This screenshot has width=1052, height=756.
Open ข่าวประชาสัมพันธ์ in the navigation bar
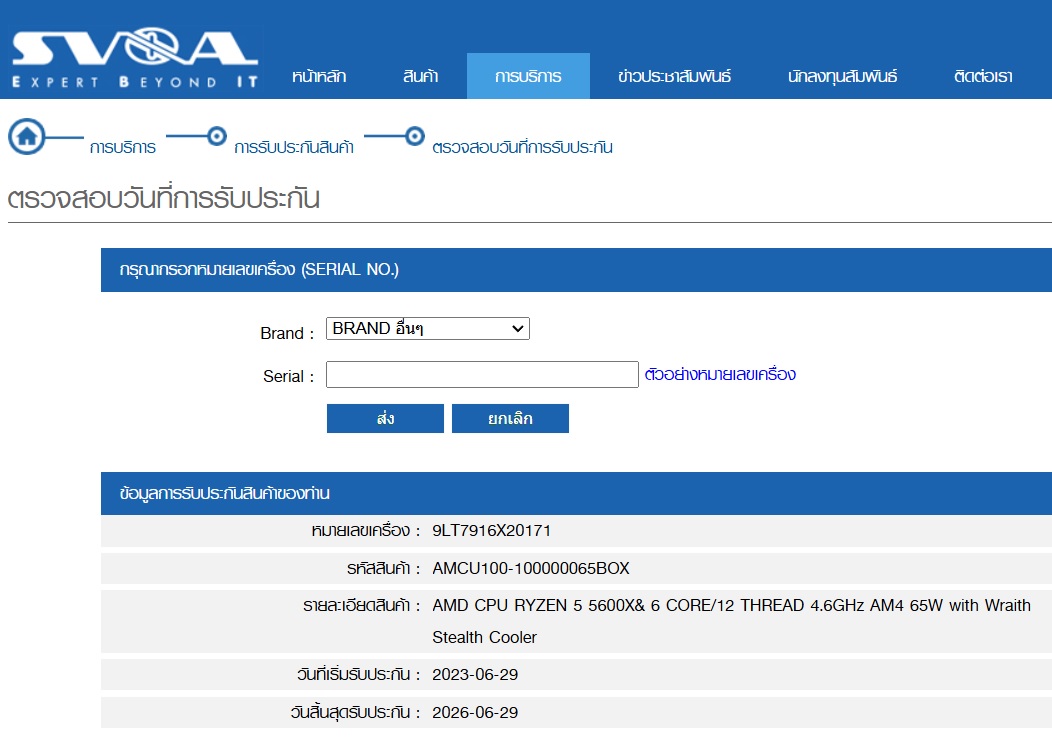[x=674, y=77]
